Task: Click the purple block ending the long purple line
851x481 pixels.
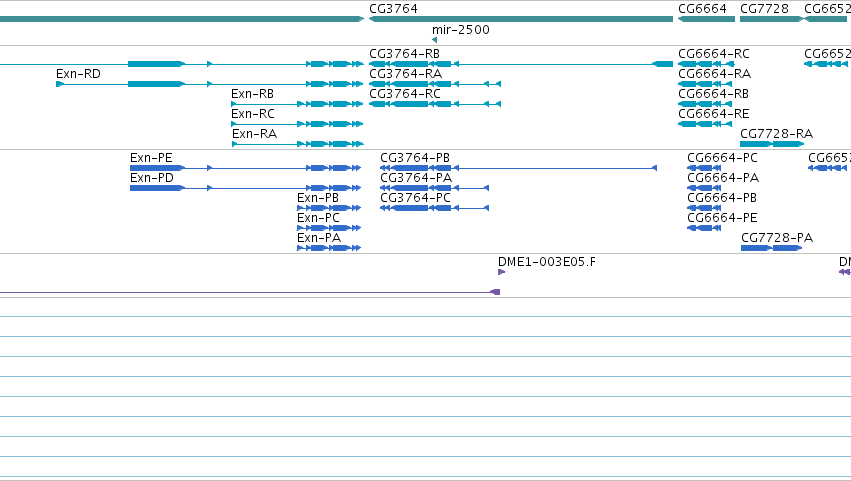Action: tap(495, 292)
